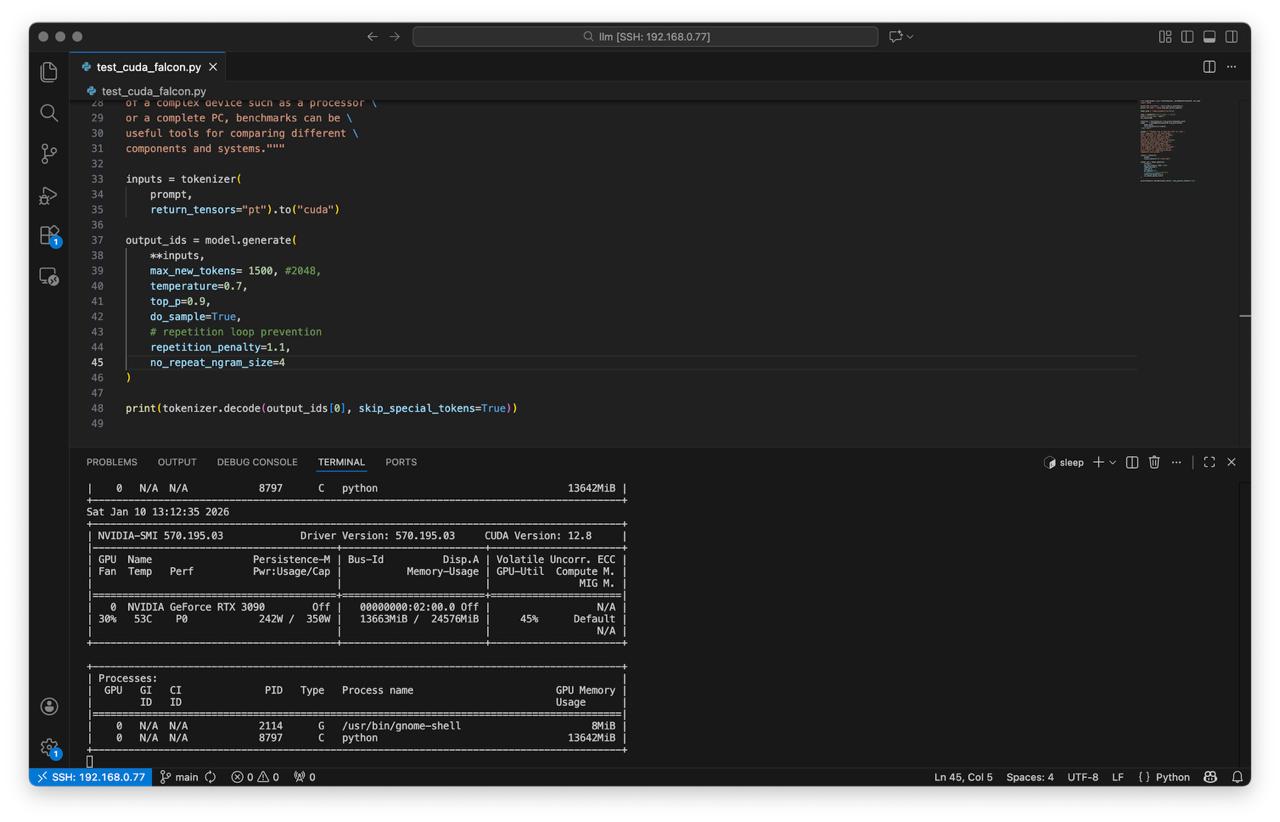
Task: Open the Remote Explorer view
Action: point(49,277)
